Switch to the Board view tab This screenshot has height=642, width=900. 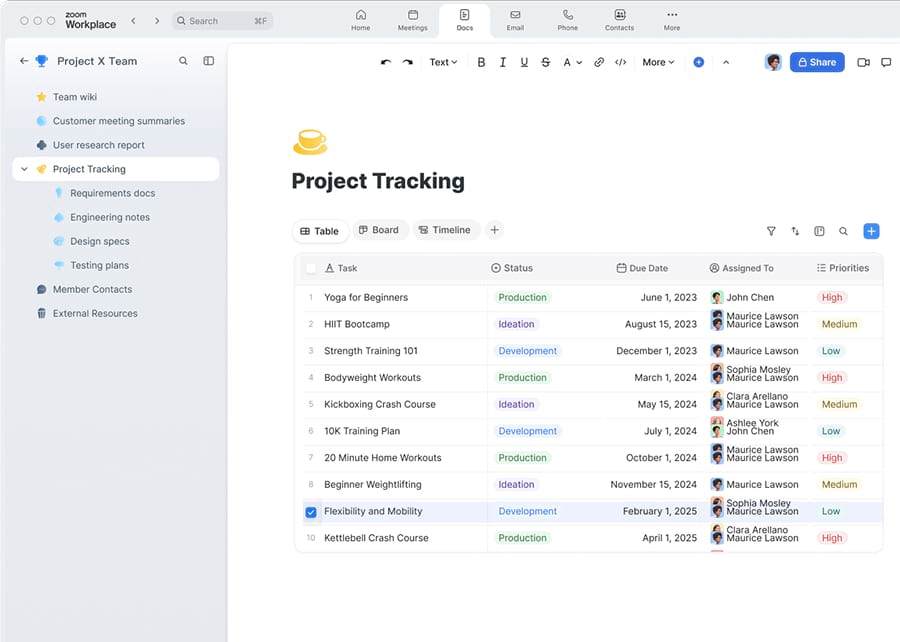[378, 230]
